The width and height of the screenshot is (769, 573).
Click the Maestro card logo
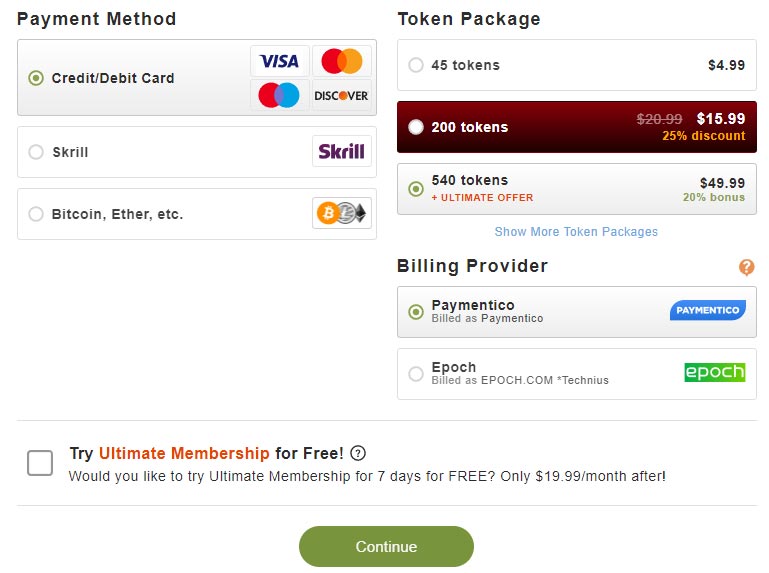click(279, 95)
